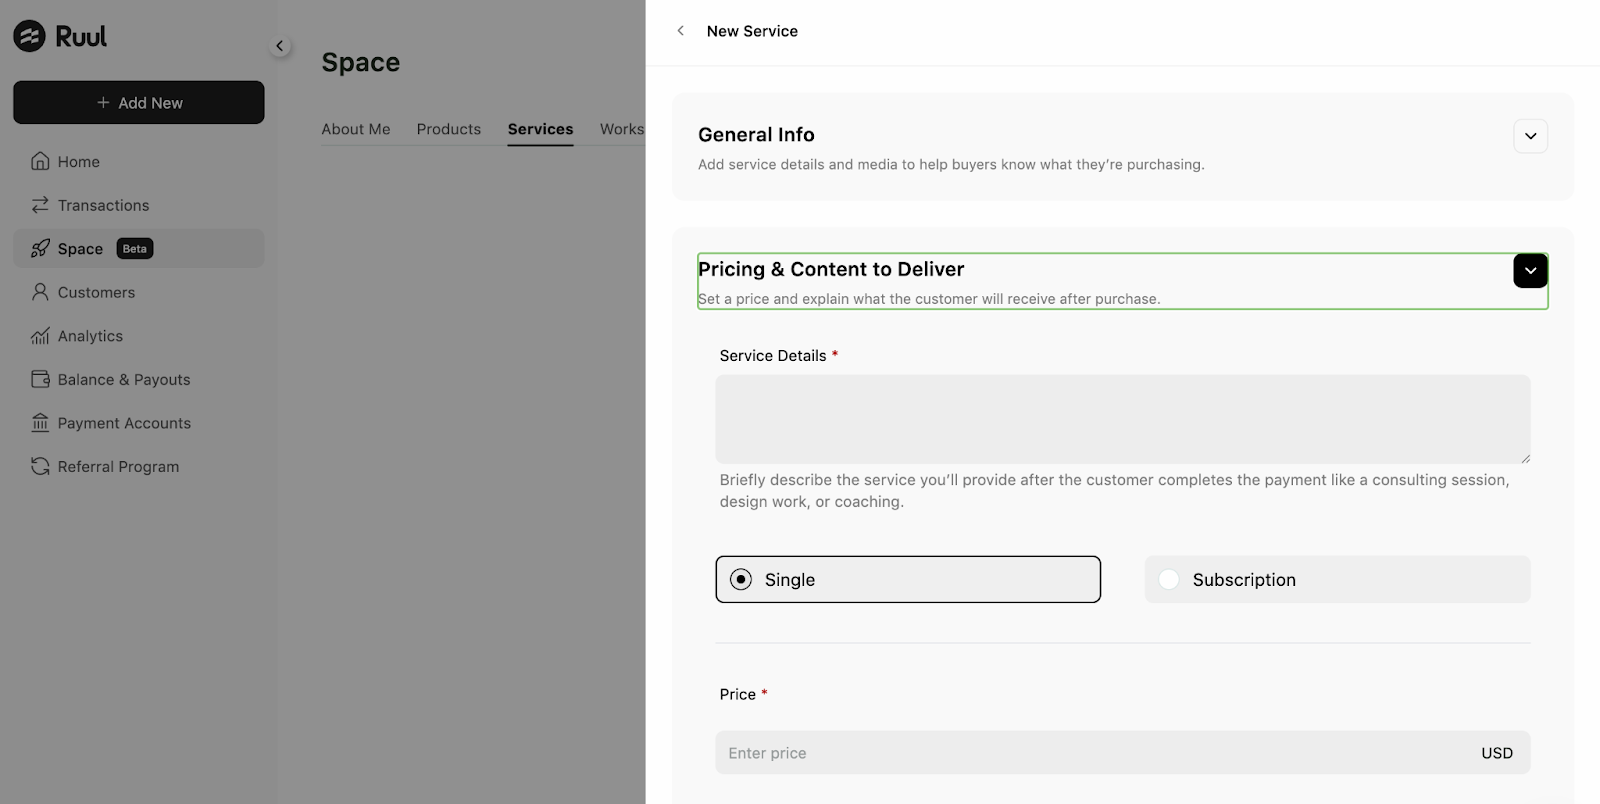Focus the Enter price input field

tap(1090, 753)
